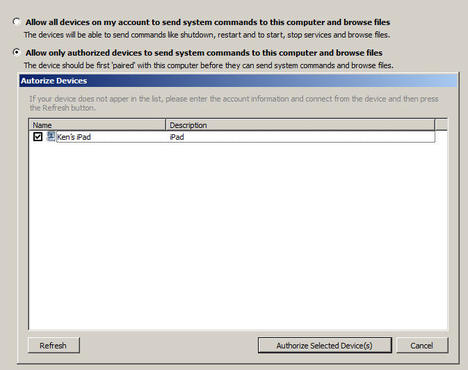Click the device icon beside Ken's iPad

click(x=51, y=136)
